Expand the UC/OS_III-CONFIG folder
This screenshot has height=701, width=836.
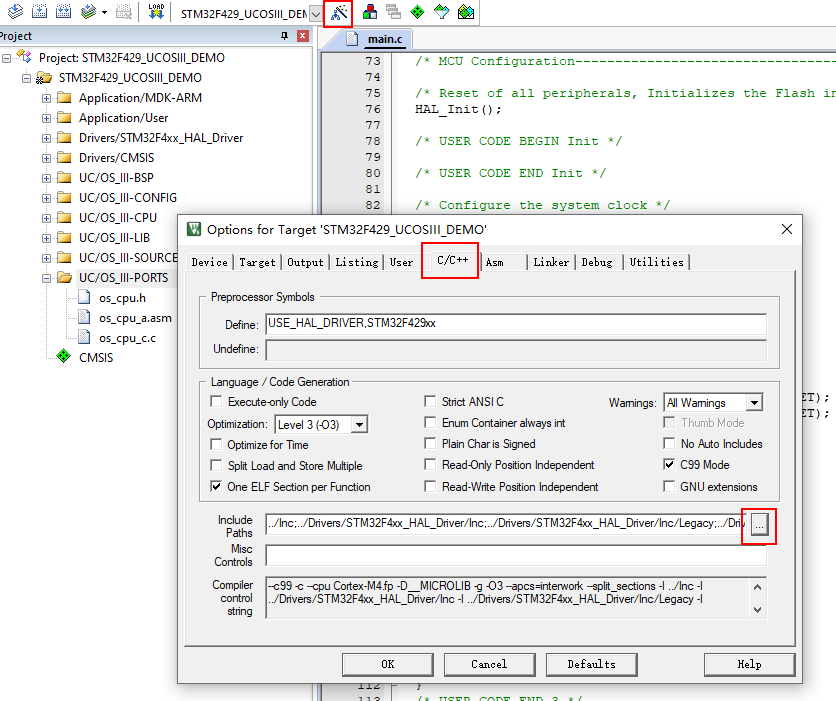(46, 198)
